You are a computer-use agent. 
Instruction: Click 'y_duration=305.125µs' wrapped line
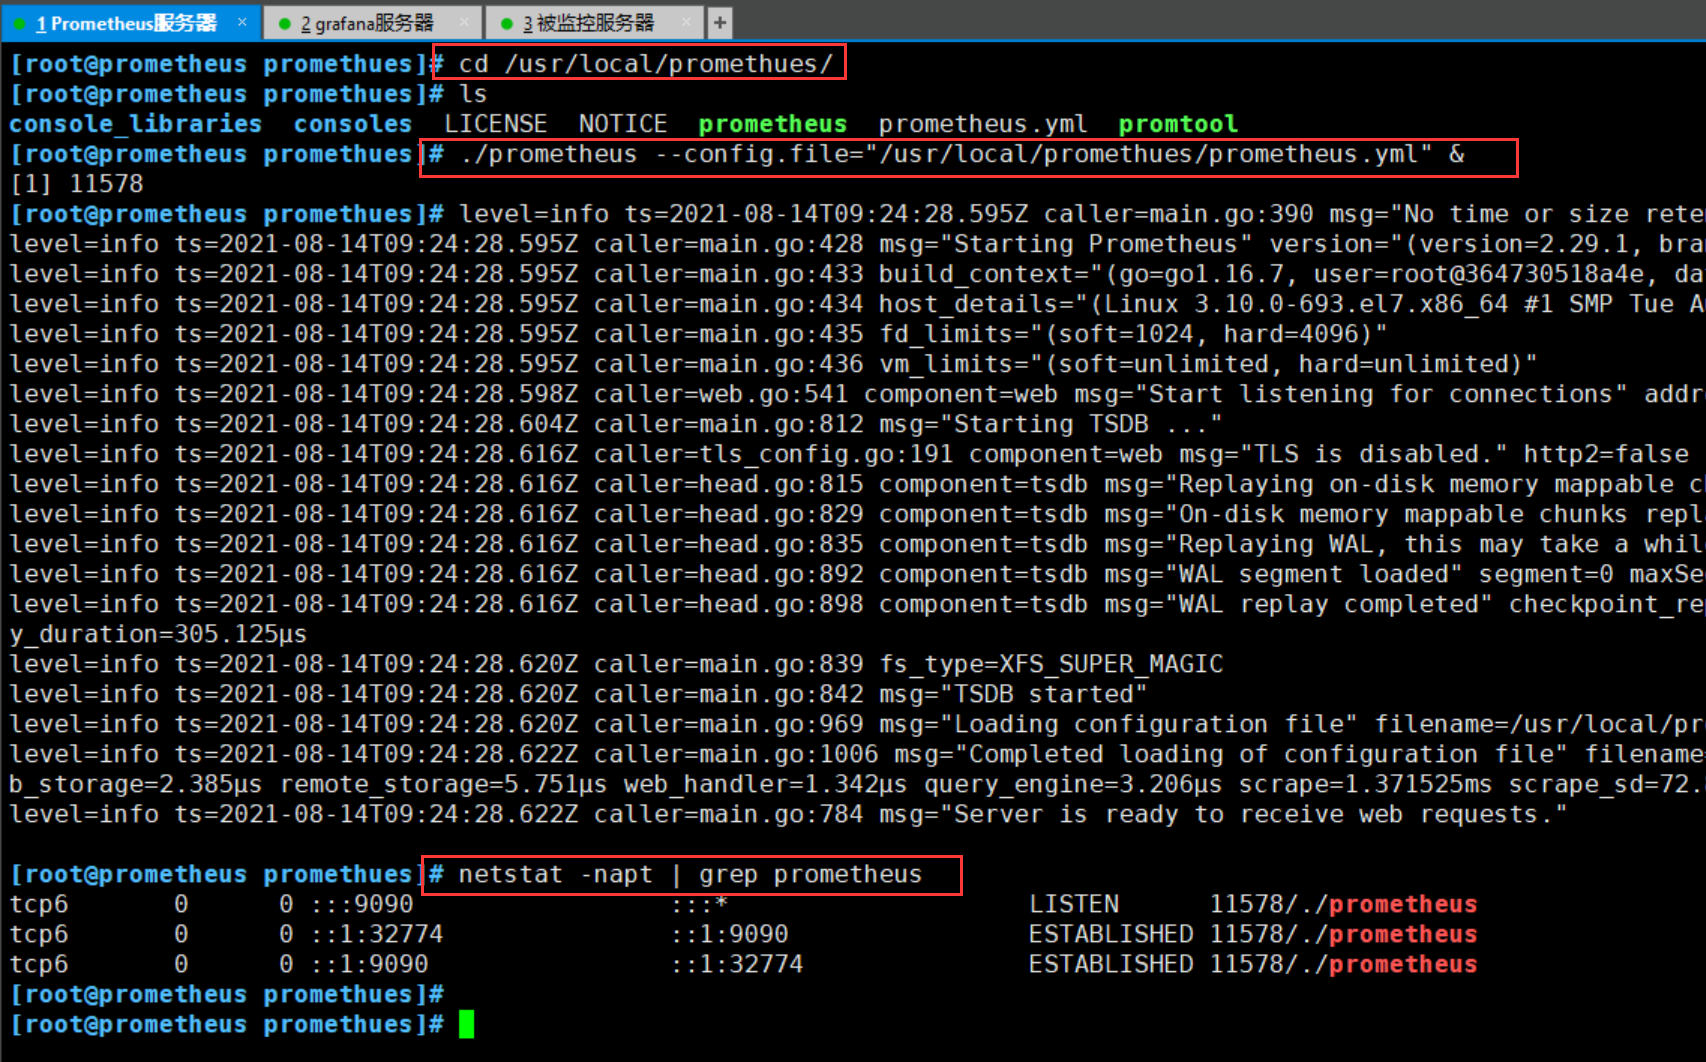(158, 634)
